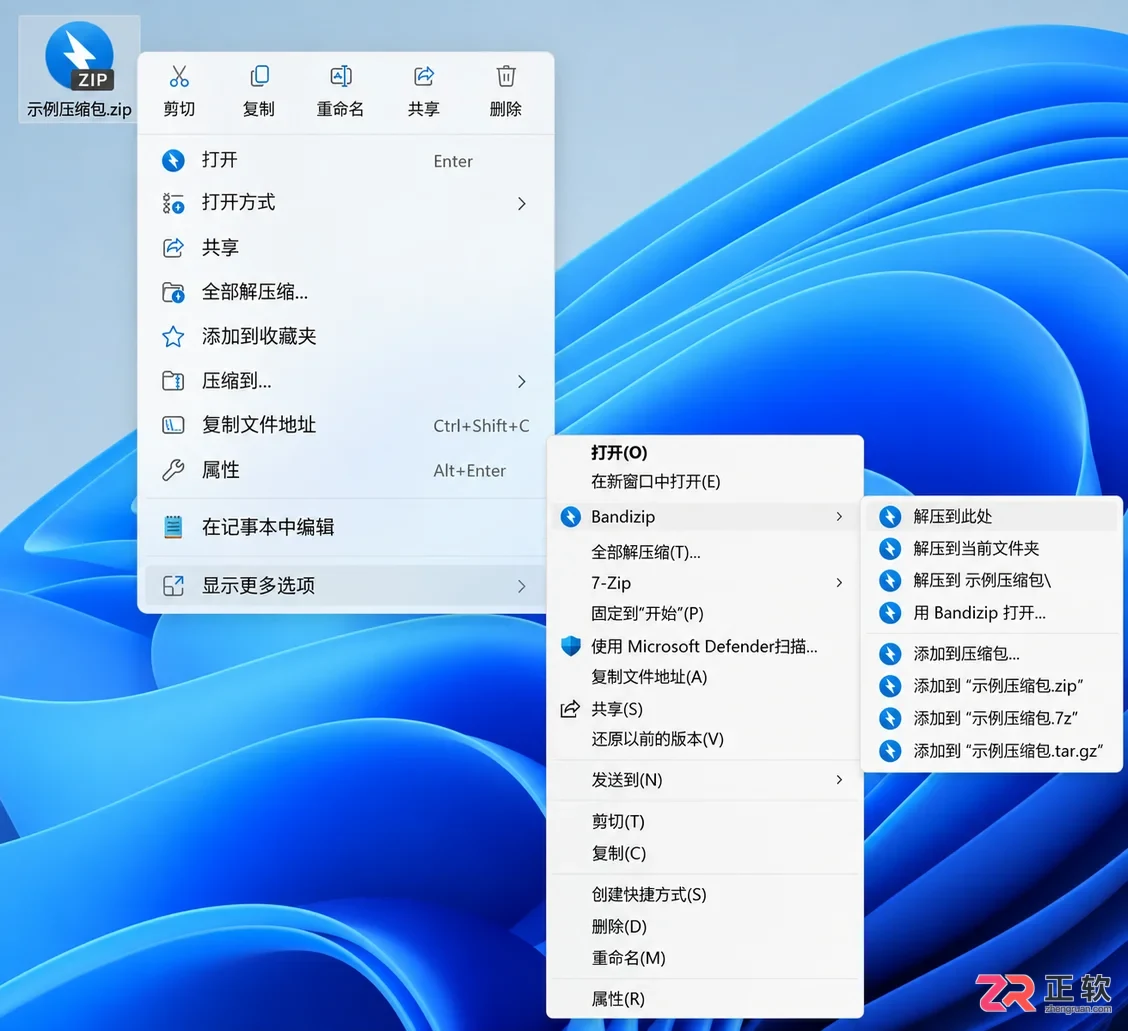This screenshot has width=1128, height=1031.
Task: Click the icon beside 解压到 示例压缩包\
Action: coord(891,580)
